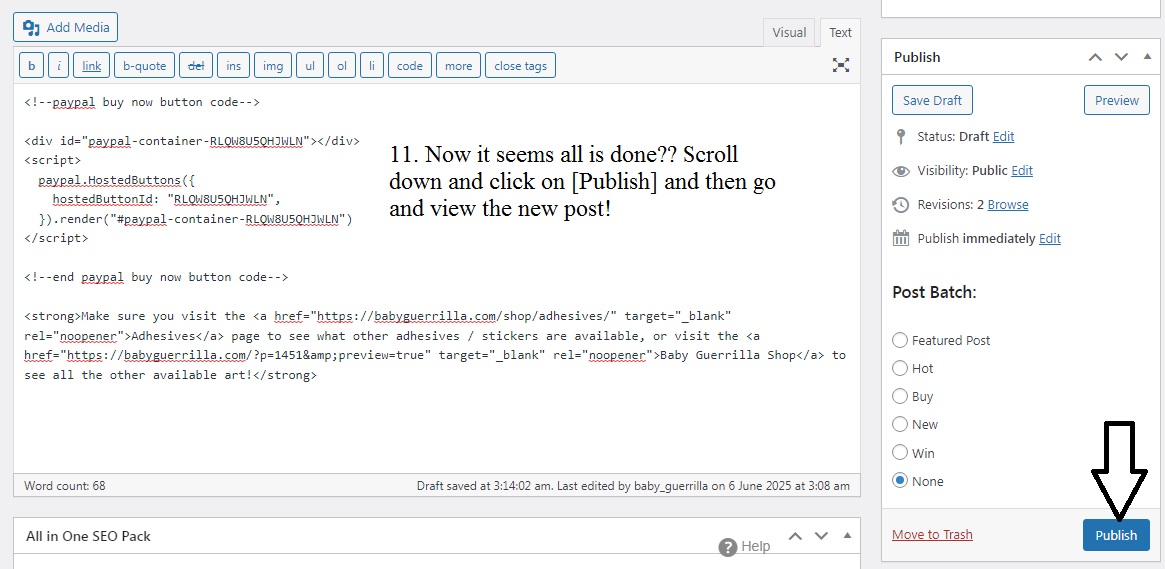
Task: Click inside the post HTML text area
Action: pos(436,279)
